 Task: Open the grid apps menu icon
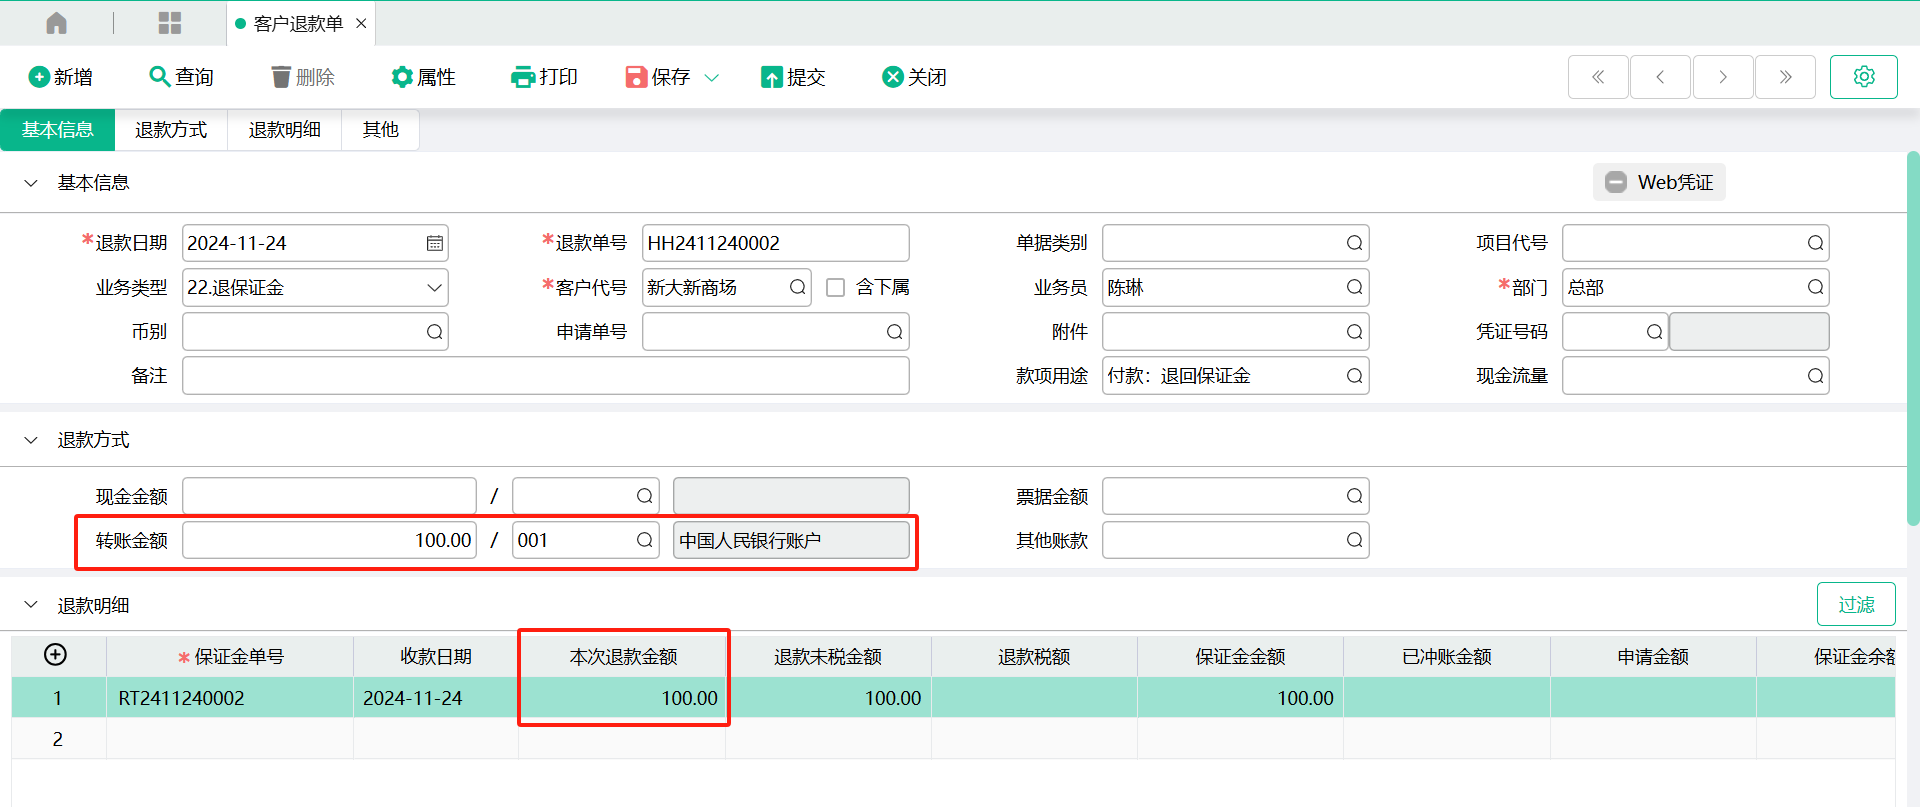170,23
